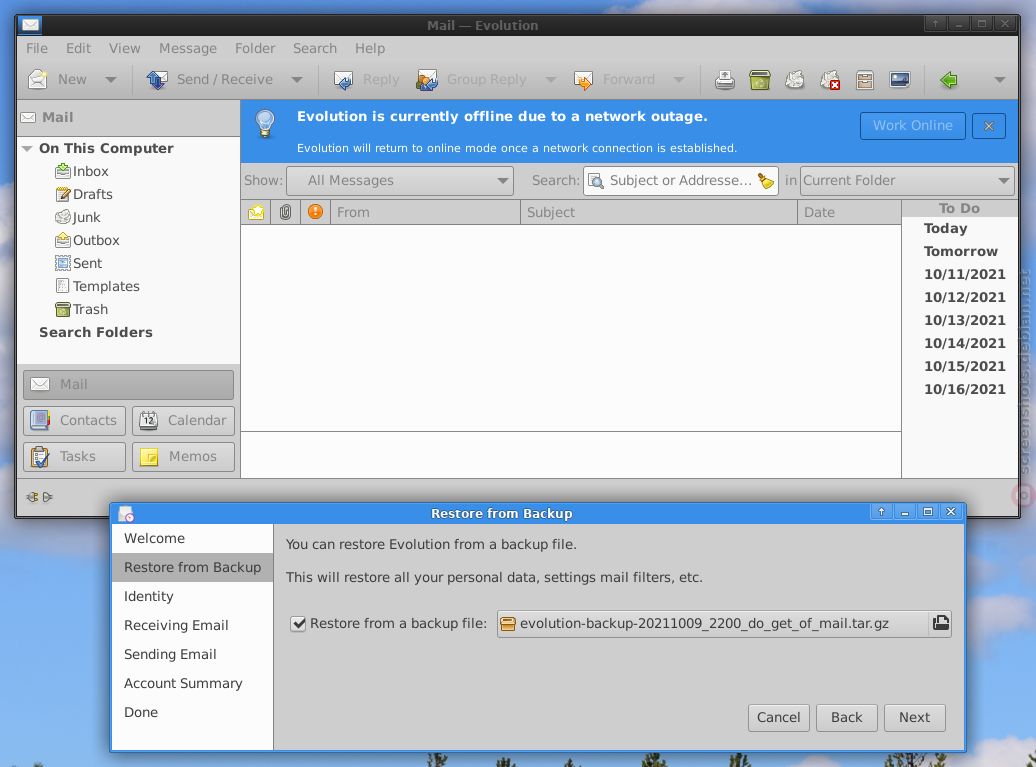The width and height of the screenshot is (1036, 767).
Task: Open the File menu
Action: point(37,48)
